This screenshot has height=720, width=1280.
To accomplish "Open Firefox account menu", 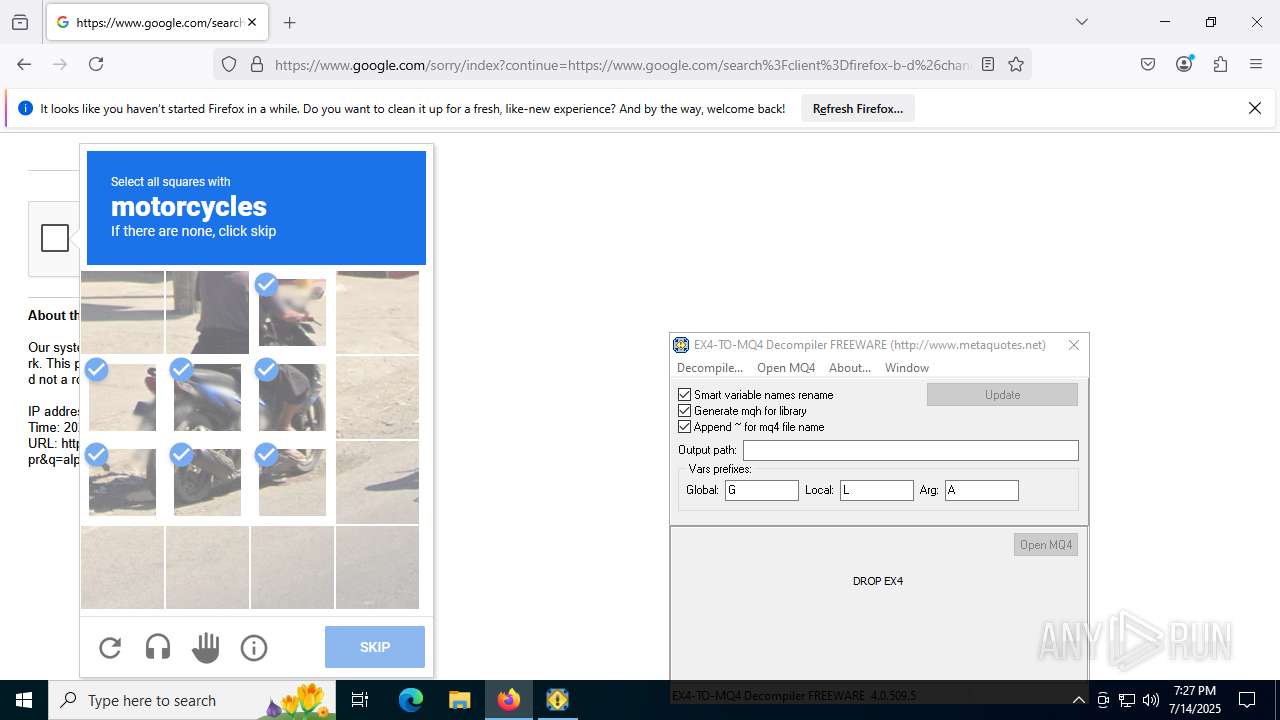I will click(1184, 64).
